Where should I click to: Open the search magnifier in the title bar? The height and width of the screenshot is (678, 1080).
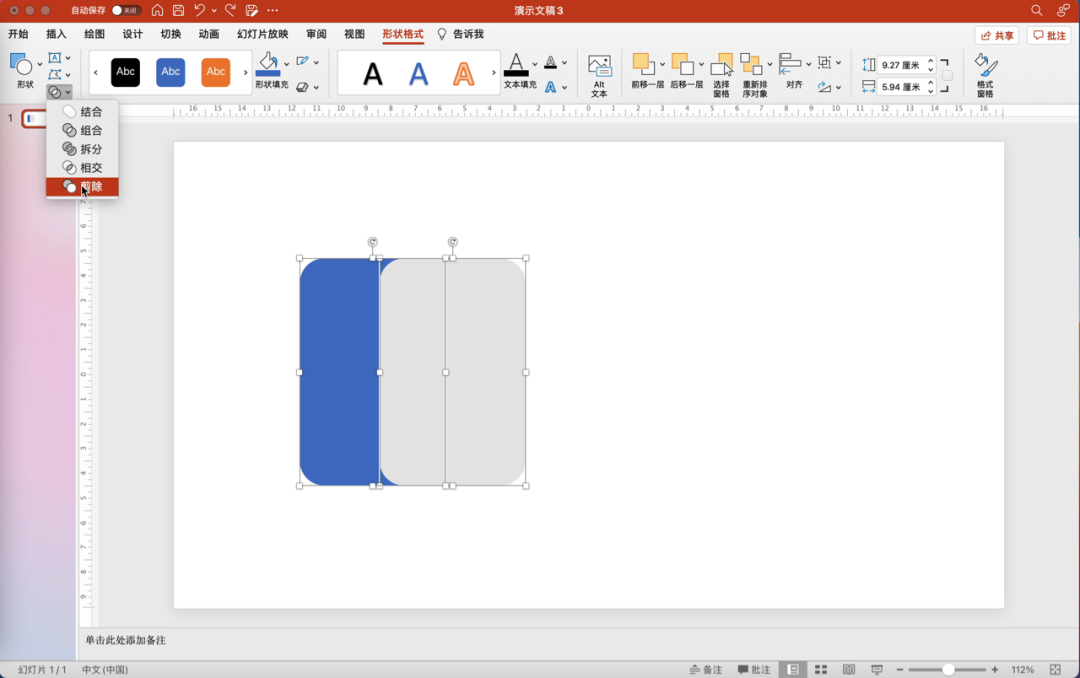[x=1037, y=10]
